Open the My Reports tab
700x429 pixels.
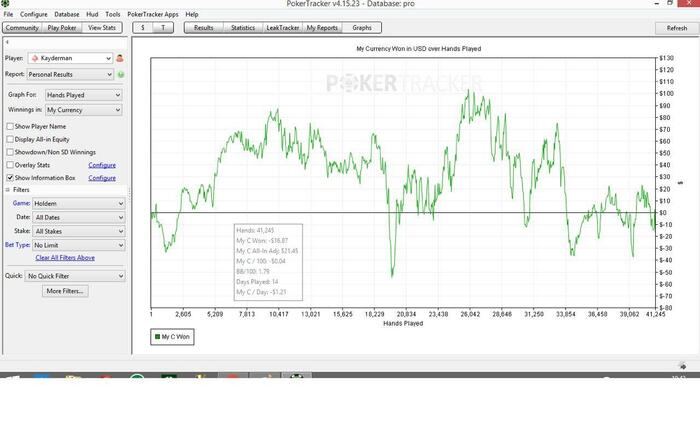point(322,28)
